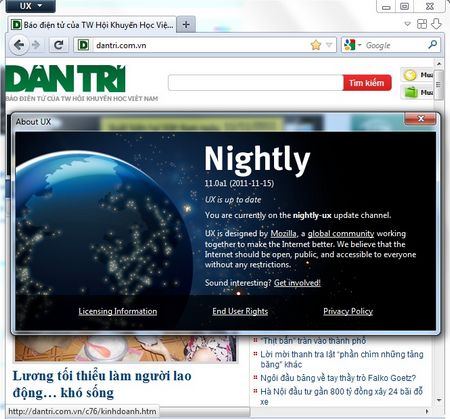Open the Google search engine selector
The image size is (450, 419).
(x=352, y=45)
